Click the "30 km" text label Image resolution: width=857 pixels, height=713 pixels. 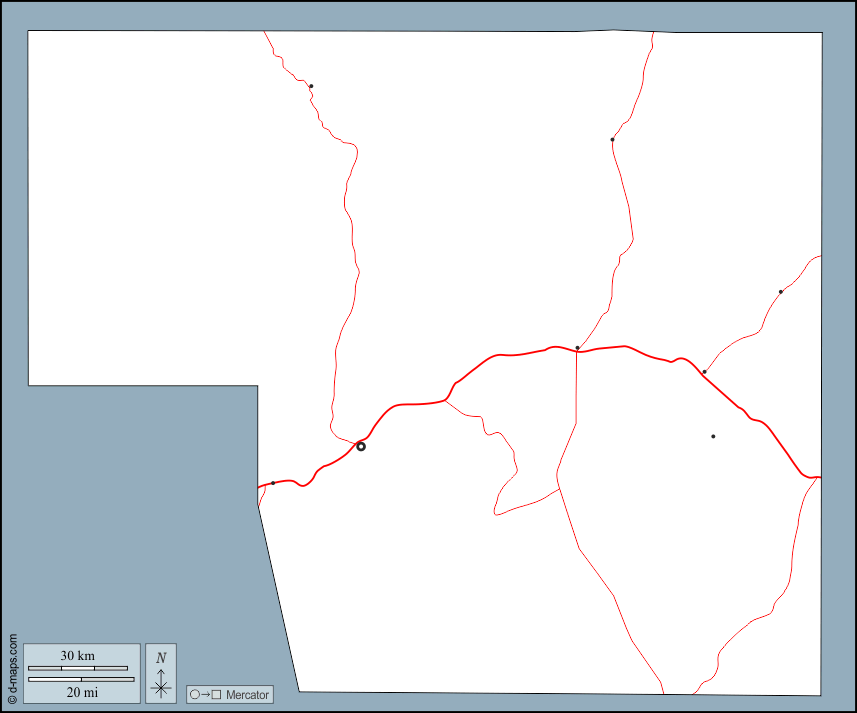(77, 656)
